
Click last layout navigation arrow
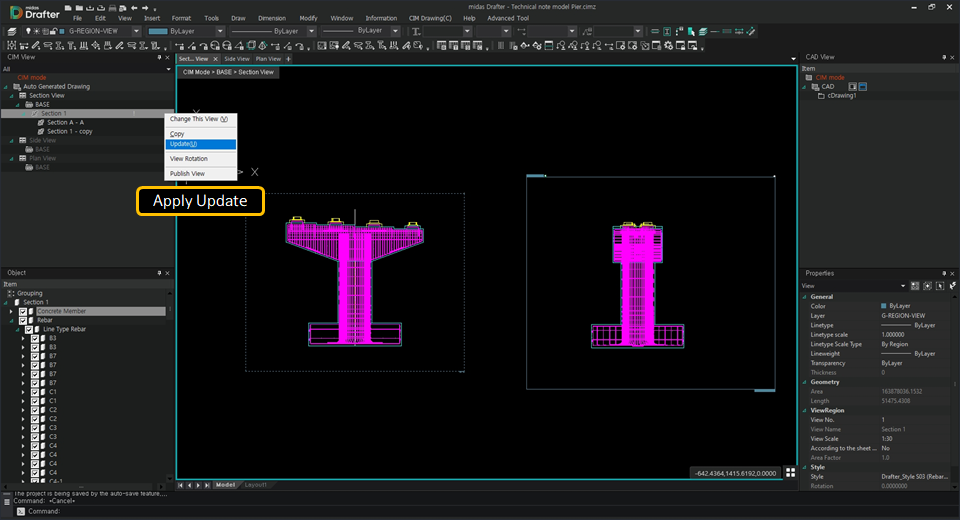click(207, 485)
